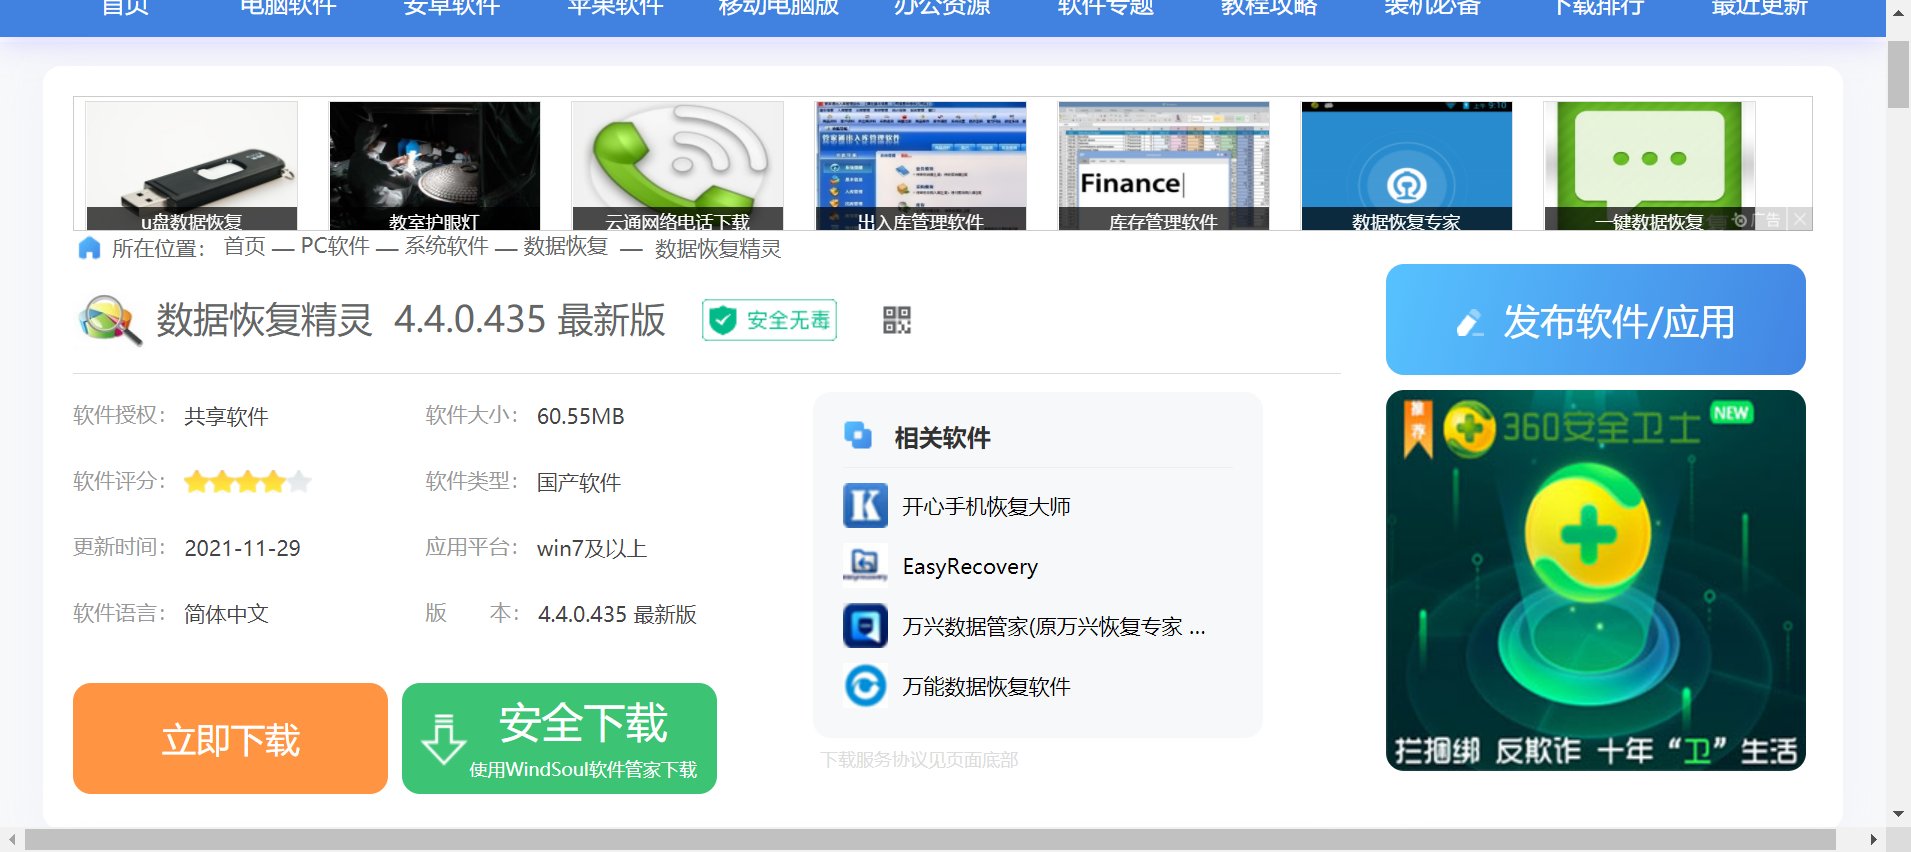The height and width of the screenshot is (852, 1911).
Task: Click the NEW badge on the 360 ad
Action: [1731, 413]
